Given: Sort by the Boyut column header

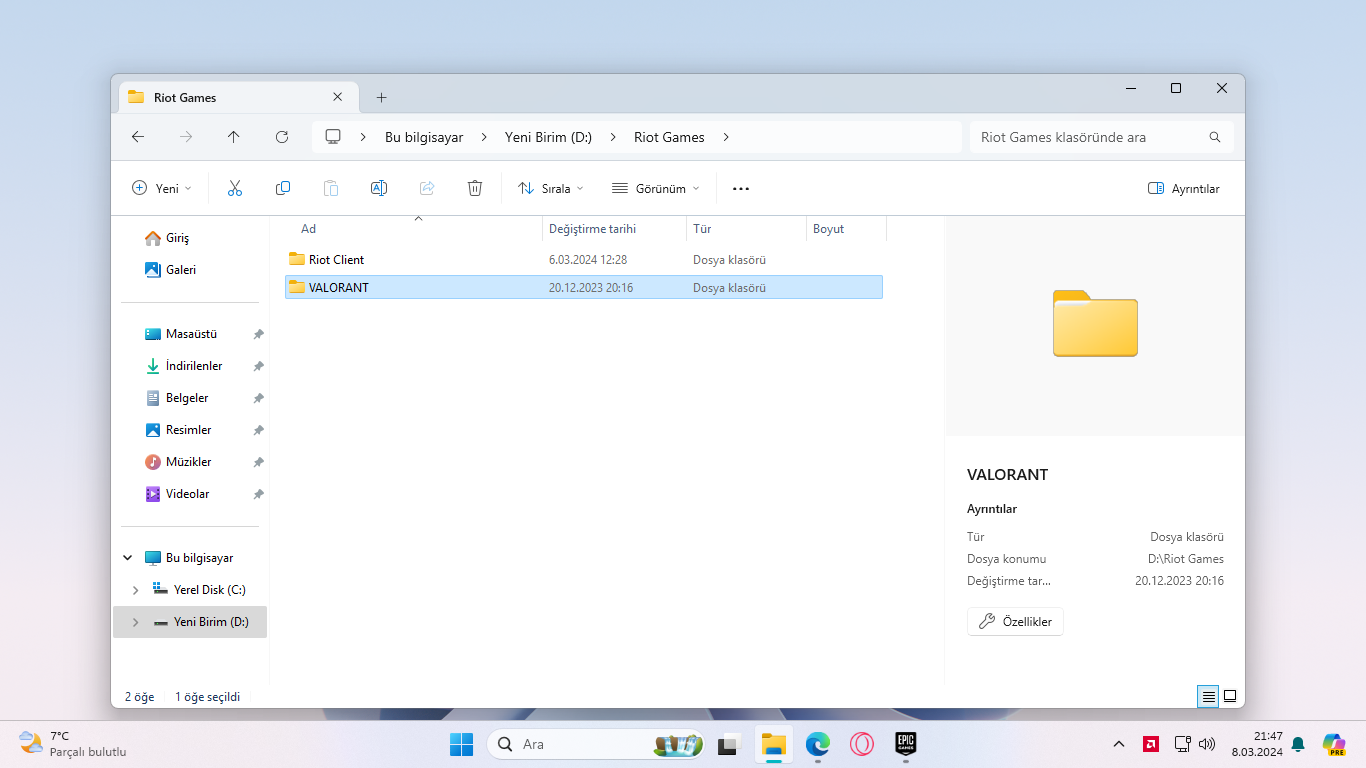Looking at the screenshot, I should (847, 229).
